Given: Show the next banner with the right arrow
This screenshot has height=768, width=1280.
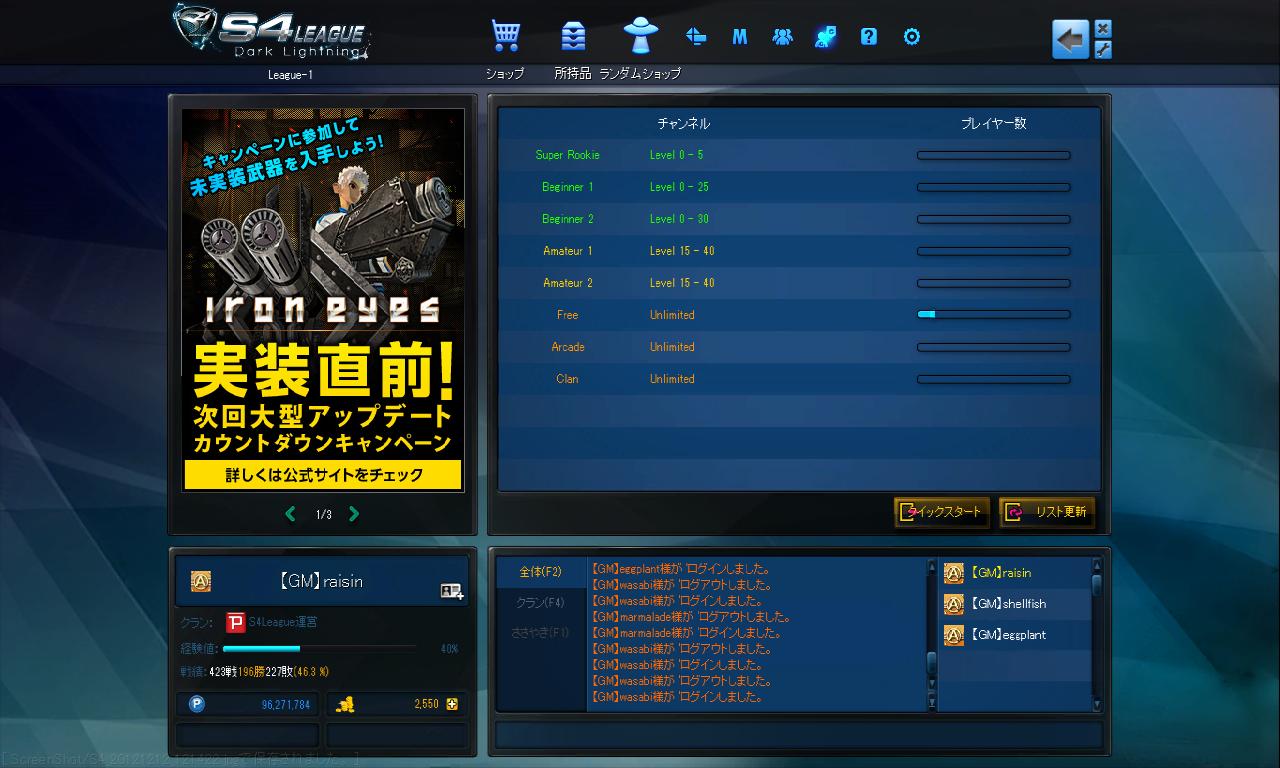Looking at the screenshot, I should pyautogui.click(x=354, y=514).
